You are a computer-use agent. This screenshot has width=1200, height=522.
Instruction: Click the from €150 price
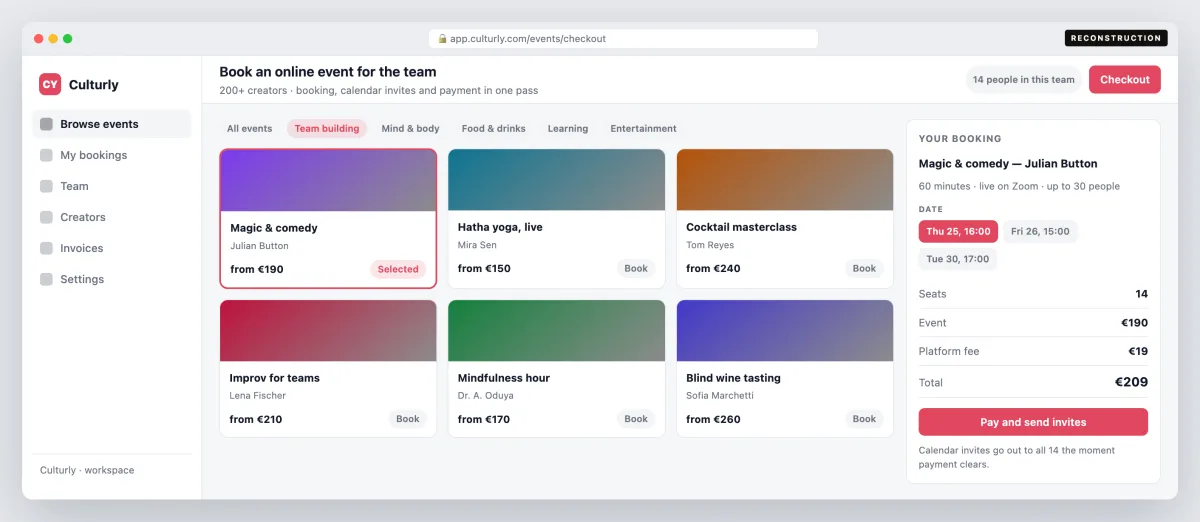[484, 268]
